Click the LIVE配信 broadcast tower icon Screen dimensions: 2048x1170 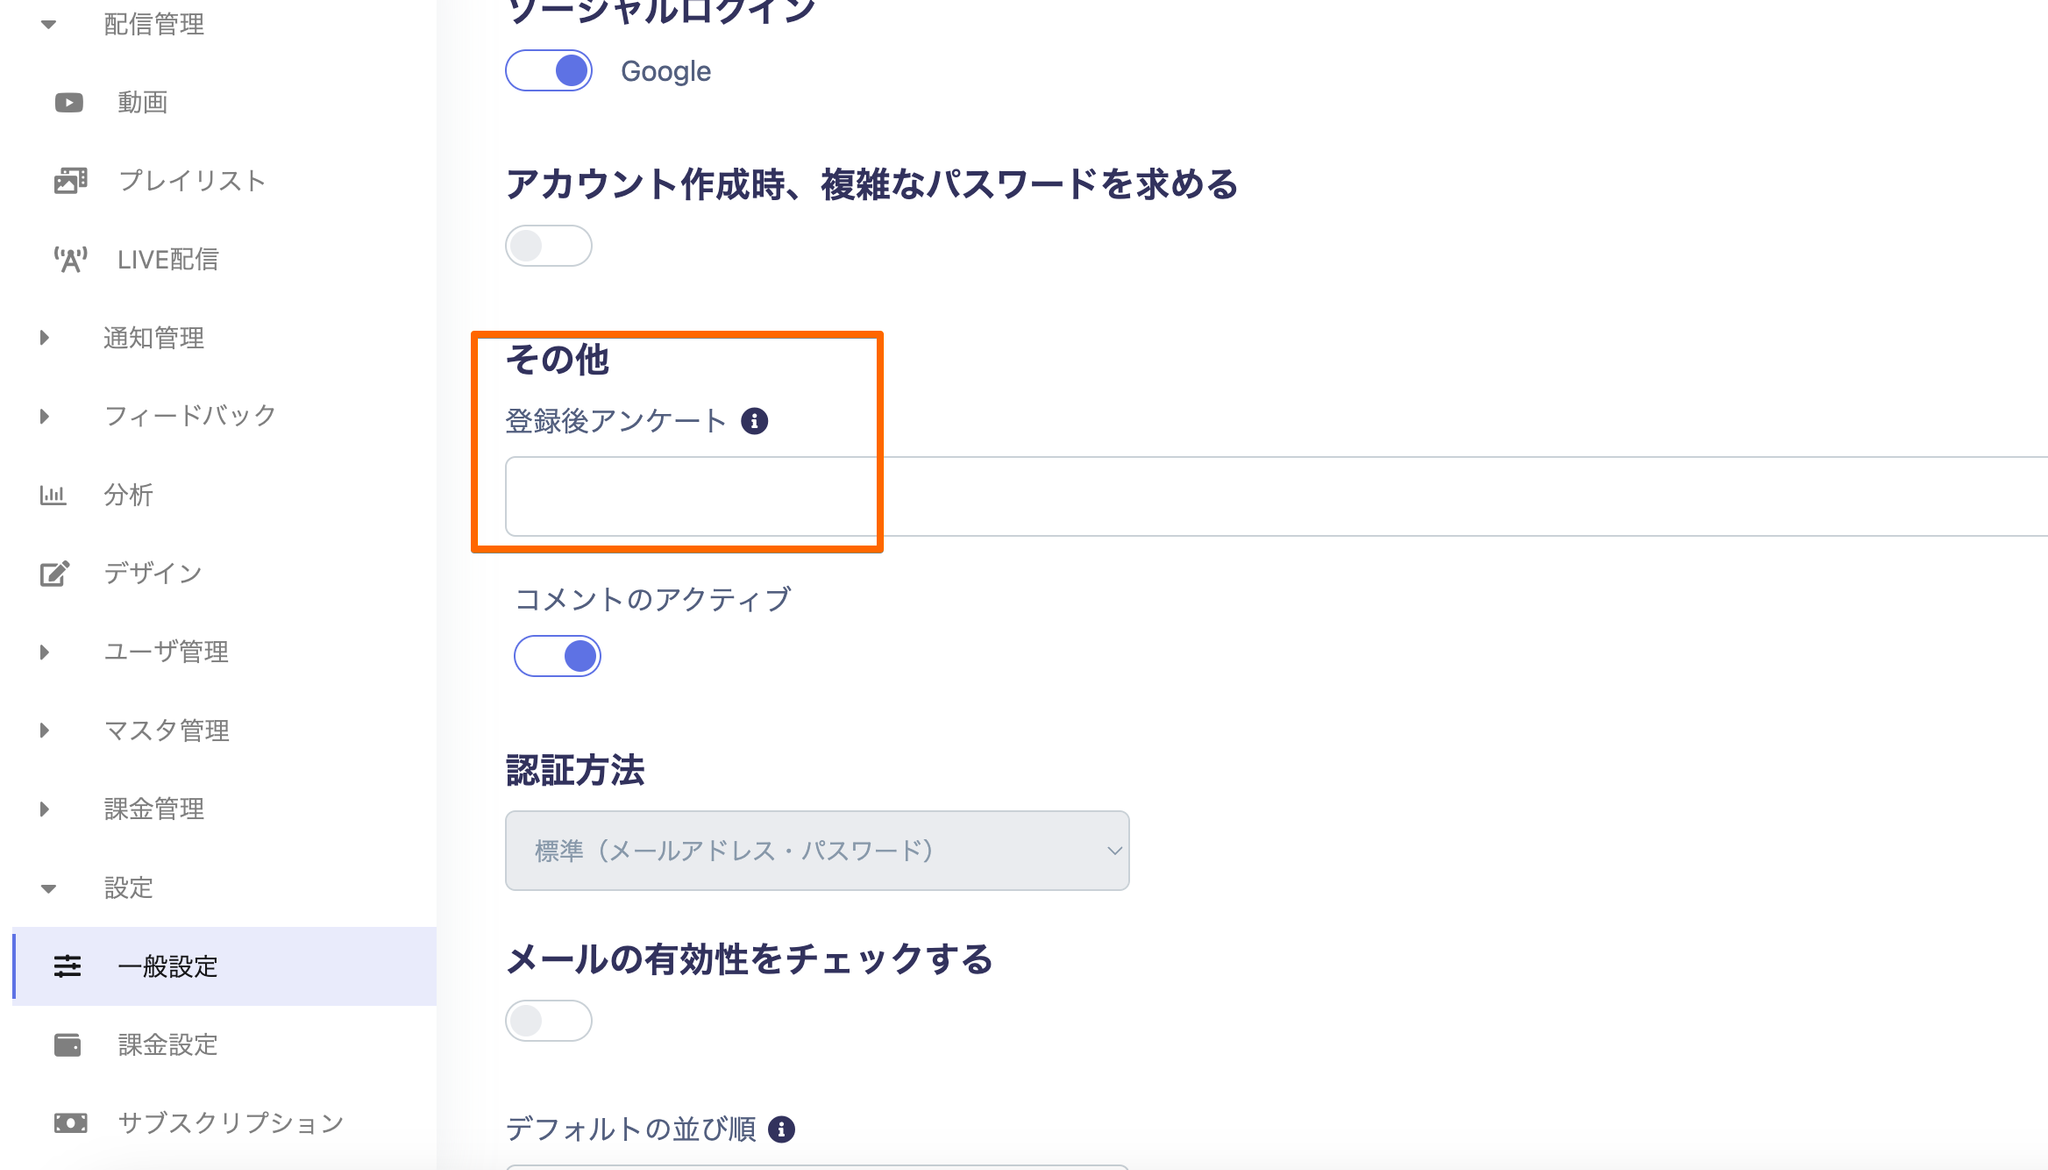[70, 260]
